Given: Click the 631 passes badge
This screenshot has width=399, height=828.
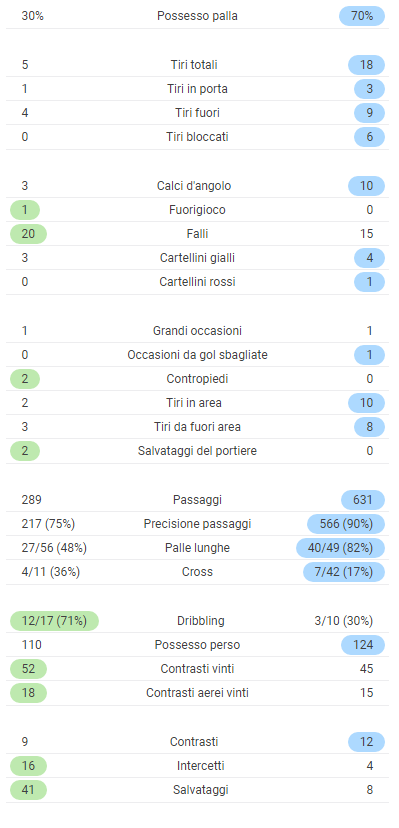Looking at the screenshot, I should [363, 500].
